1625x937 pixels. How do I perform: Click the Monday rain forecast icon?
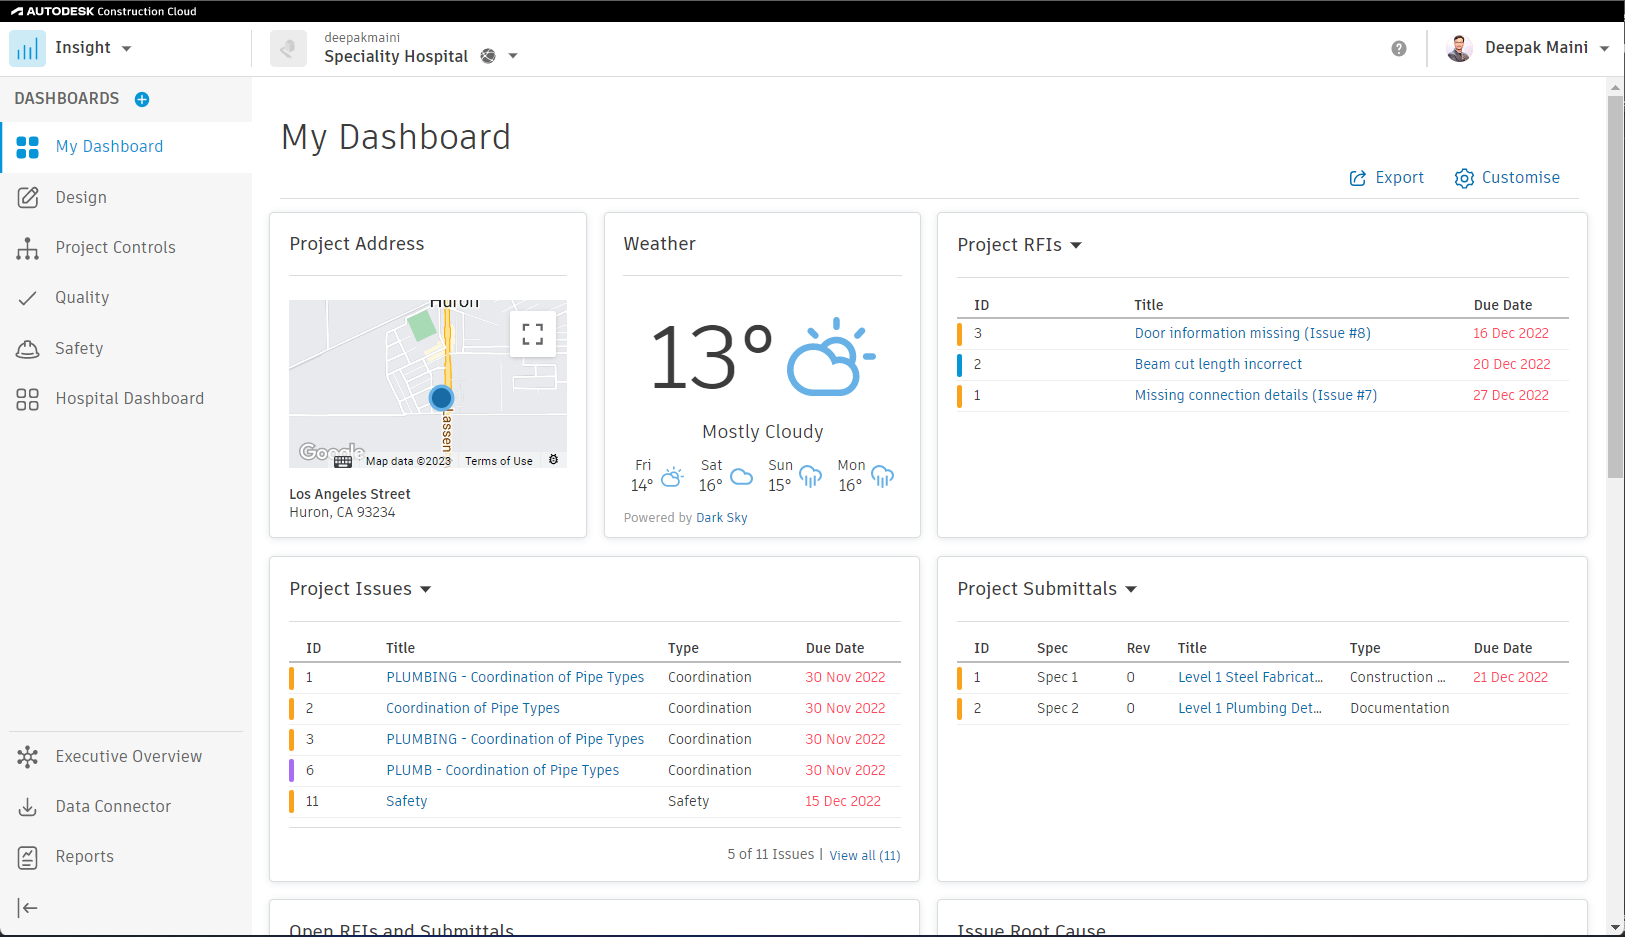[882, 476]
